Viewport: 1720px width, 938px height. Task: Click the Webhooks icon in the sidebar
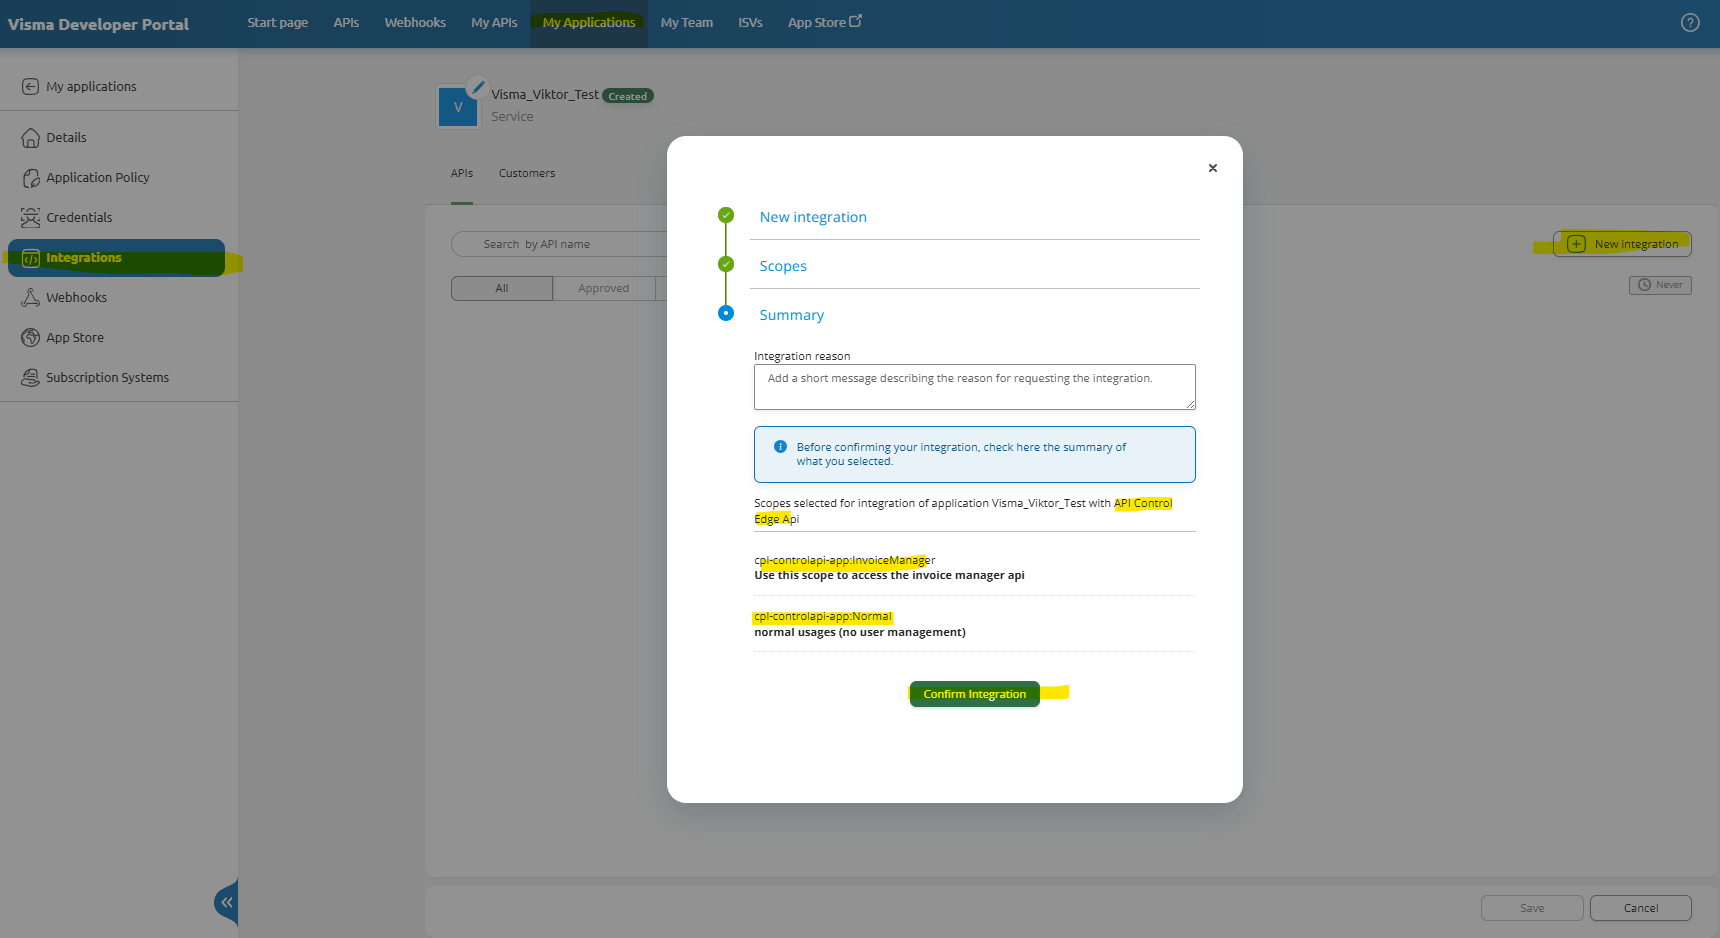tap(30, 298)
